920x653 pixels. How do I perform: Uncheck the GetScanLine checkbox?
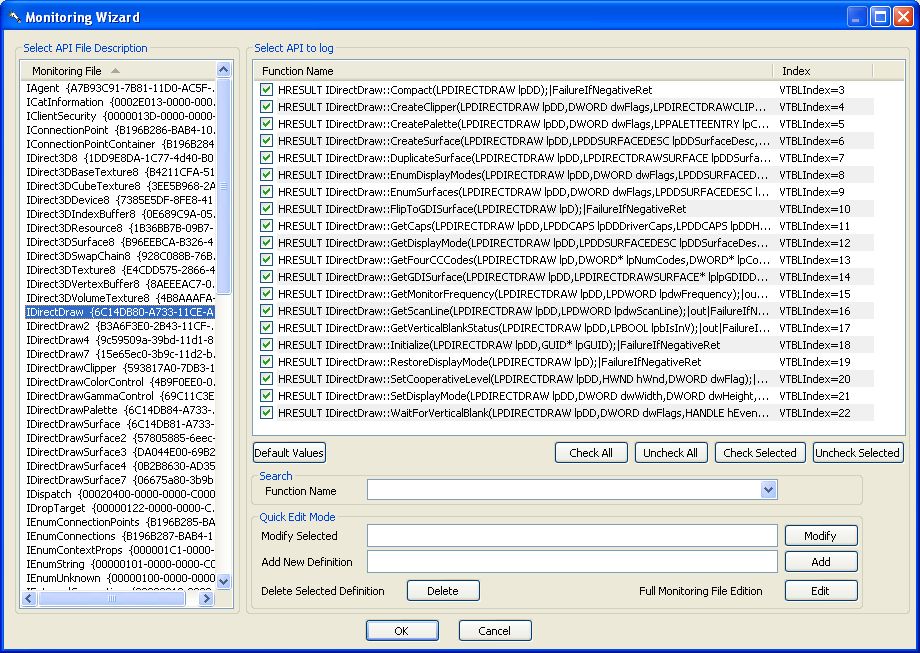[x=266, y=311]
